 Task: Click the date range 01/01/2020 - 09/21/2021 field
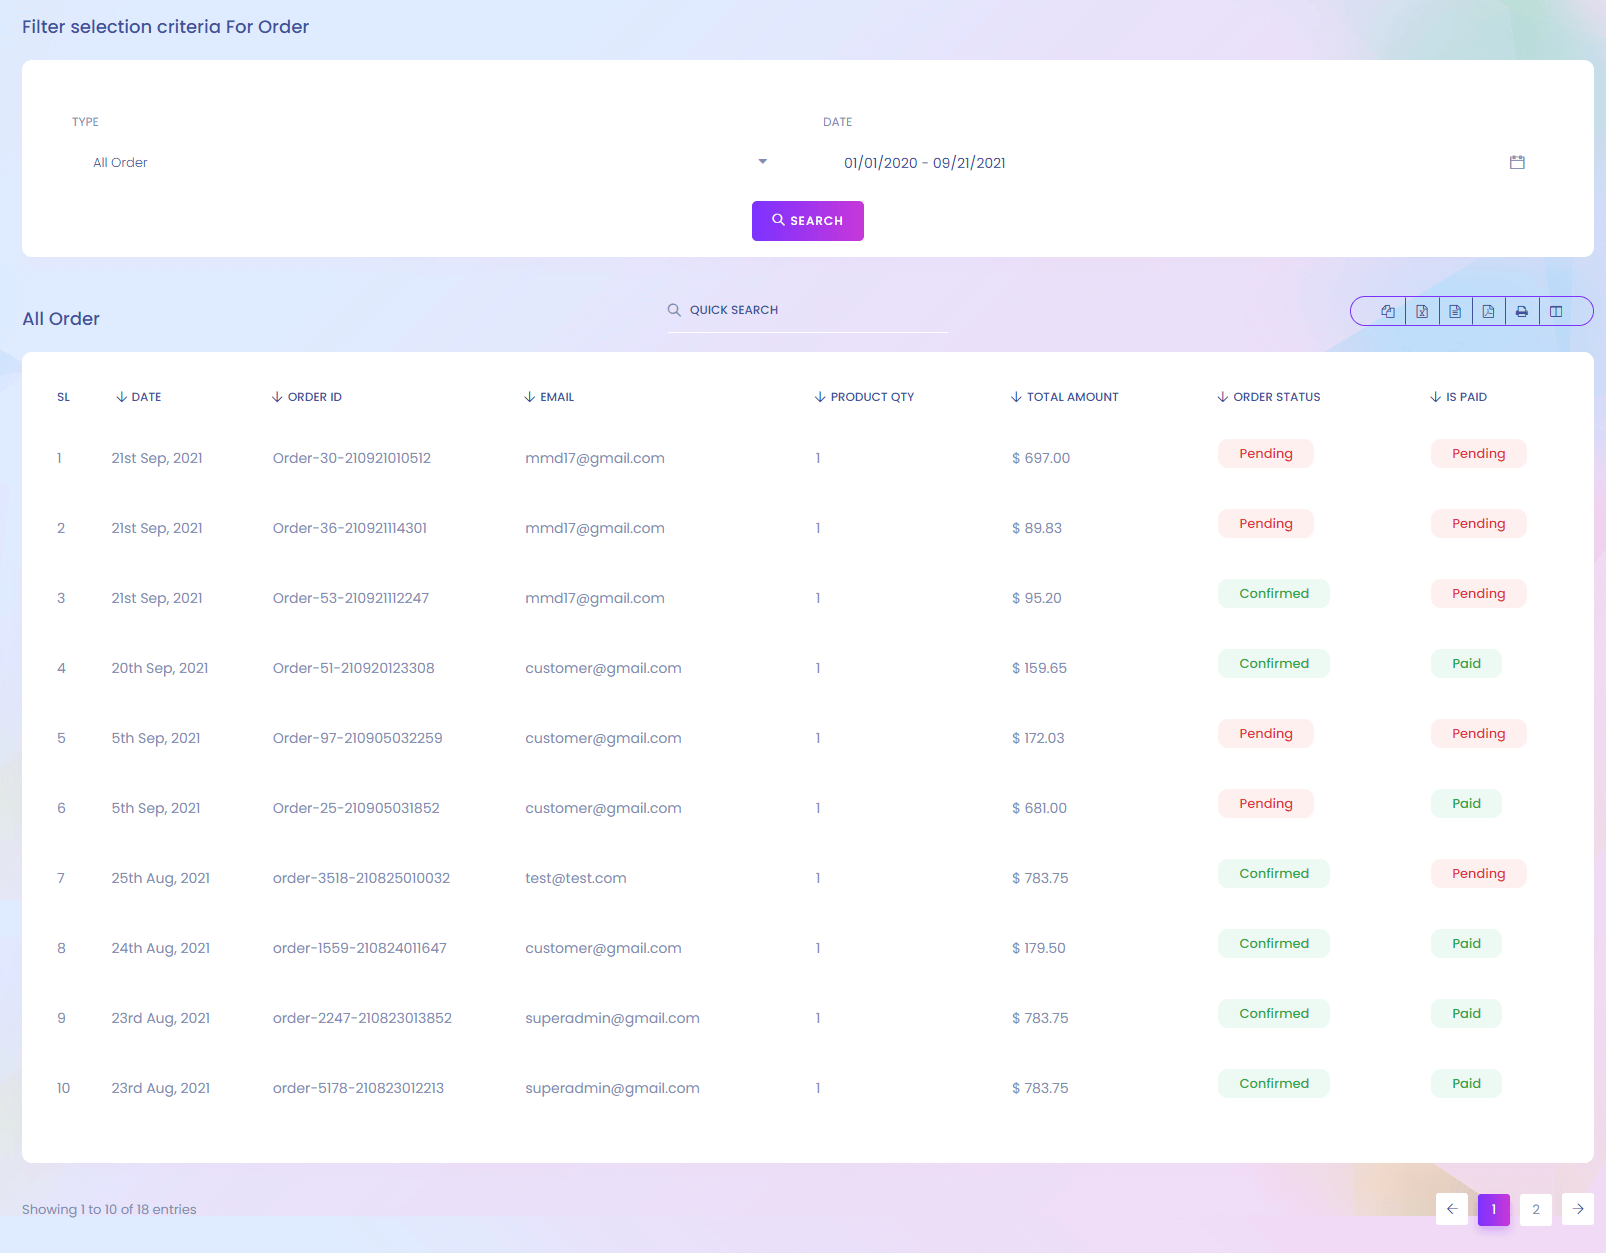[925, 163]
